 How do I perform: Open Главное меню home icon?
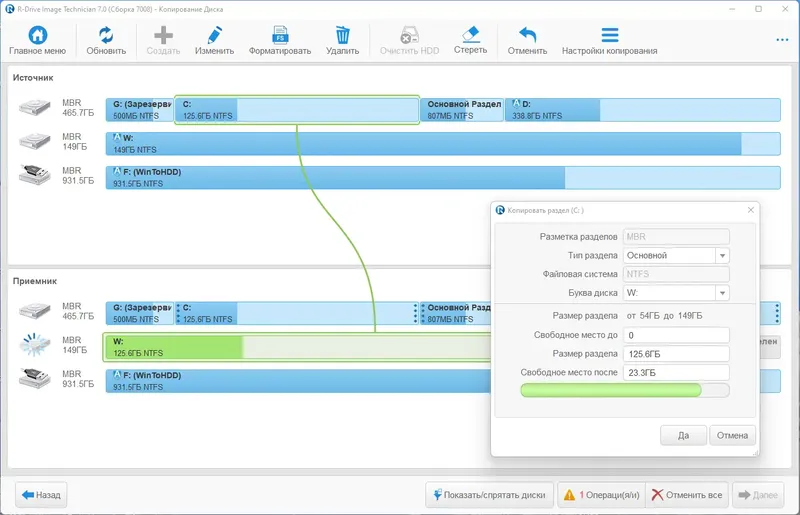pyautogui.click(x=37, y=35)
